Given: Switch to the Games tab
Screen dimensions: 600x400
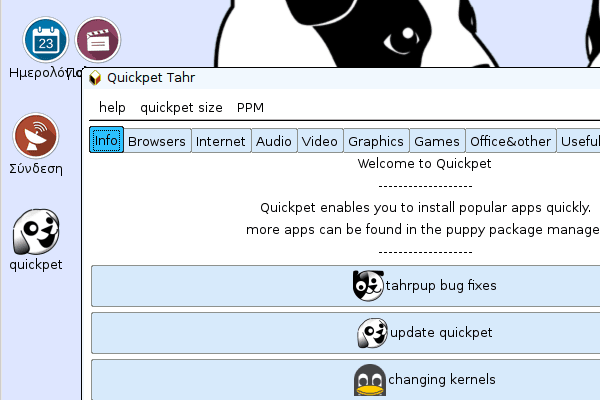Looking at the screenshot, I should (x=437, y=141).
